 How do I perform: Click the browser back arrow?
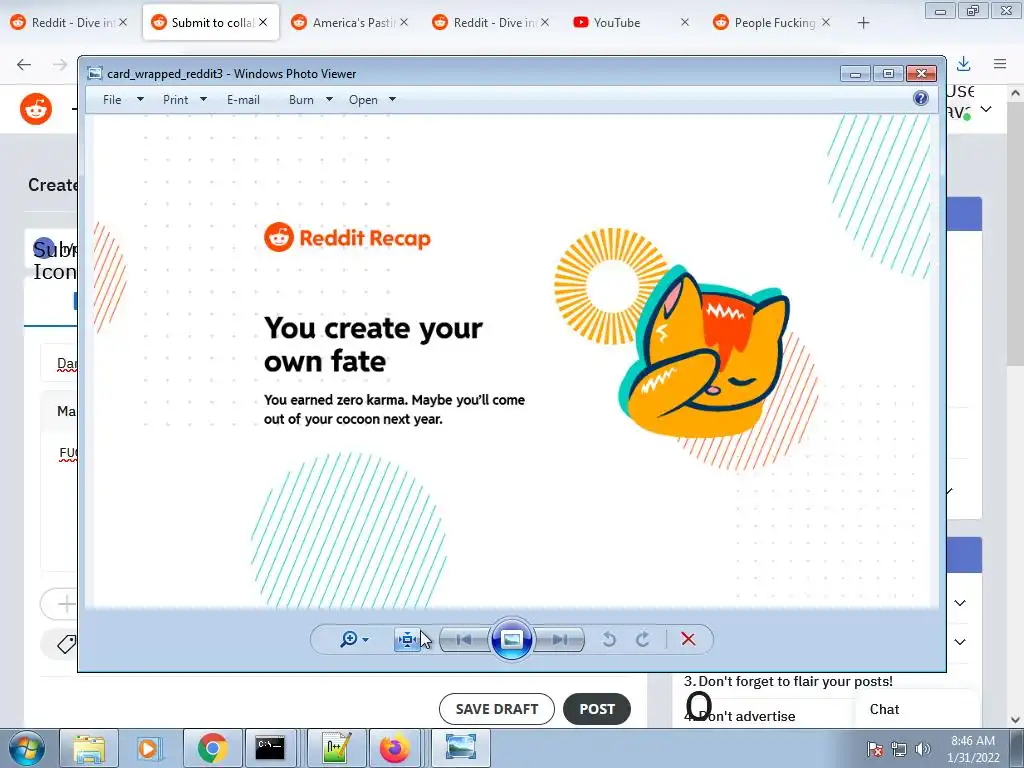coord(24,64)
